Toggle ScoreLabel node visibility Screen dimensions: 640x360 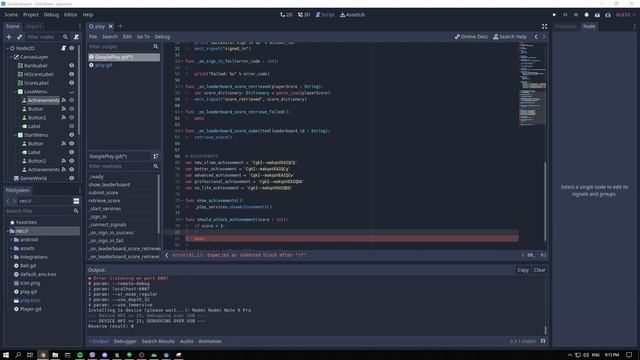click(x=72, y=83)
